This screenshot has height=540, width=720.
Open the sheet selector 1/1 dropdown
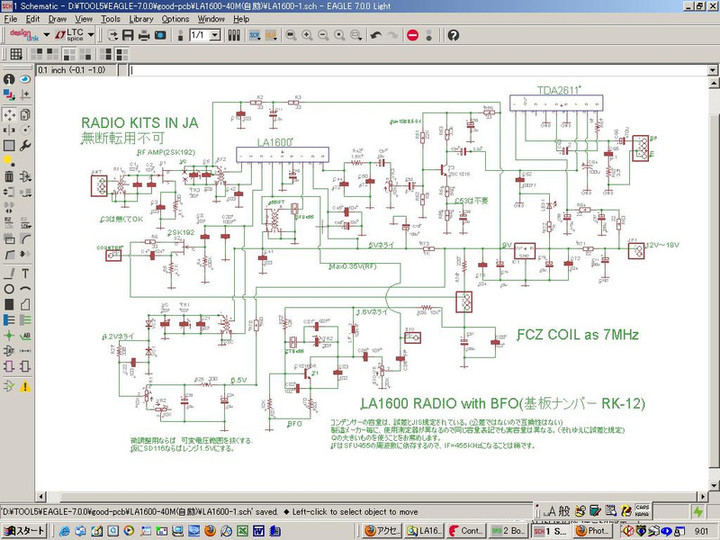click(x=213, y=35)
